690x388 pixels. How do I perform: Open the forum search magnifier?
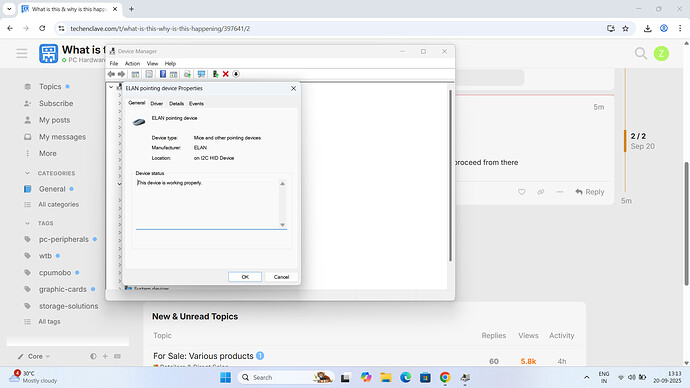(x=641, y=53)
